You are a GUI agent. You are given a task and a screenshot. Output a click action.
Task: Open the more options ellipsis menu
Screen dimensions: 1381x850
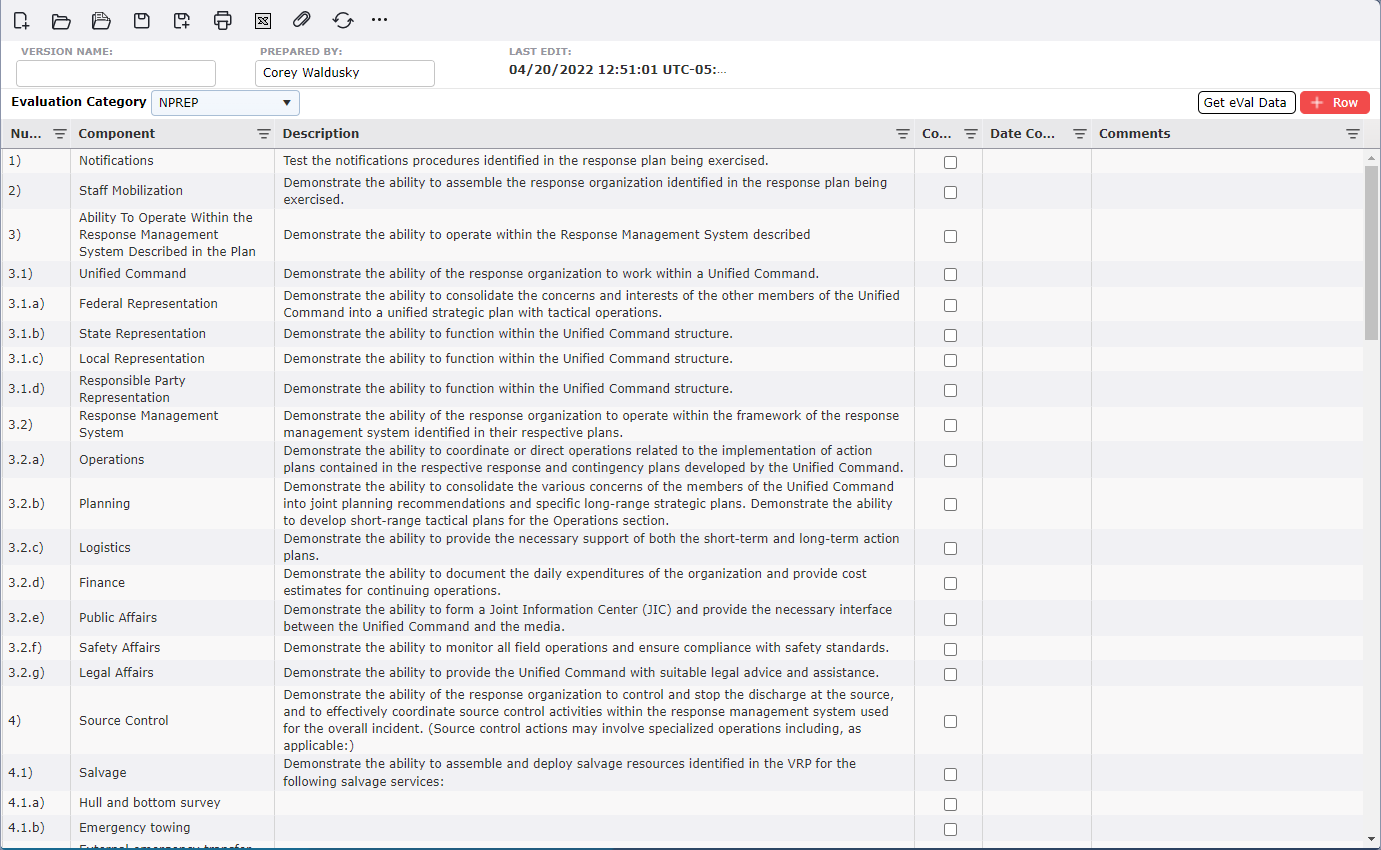coord(379,20)
